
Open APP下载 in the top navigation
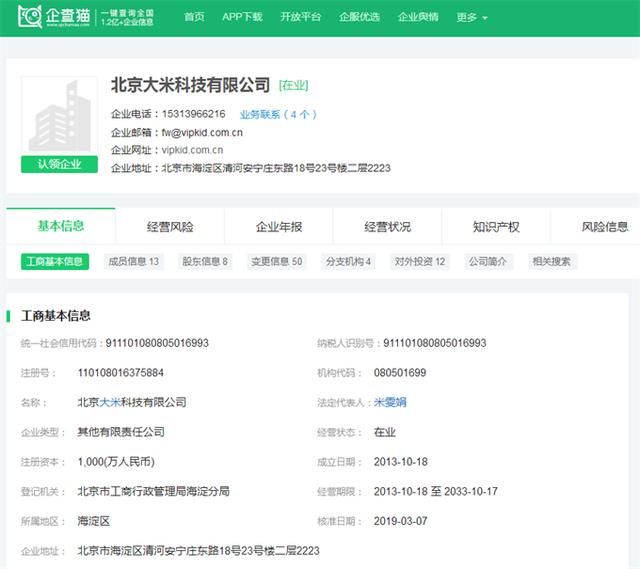242,17
